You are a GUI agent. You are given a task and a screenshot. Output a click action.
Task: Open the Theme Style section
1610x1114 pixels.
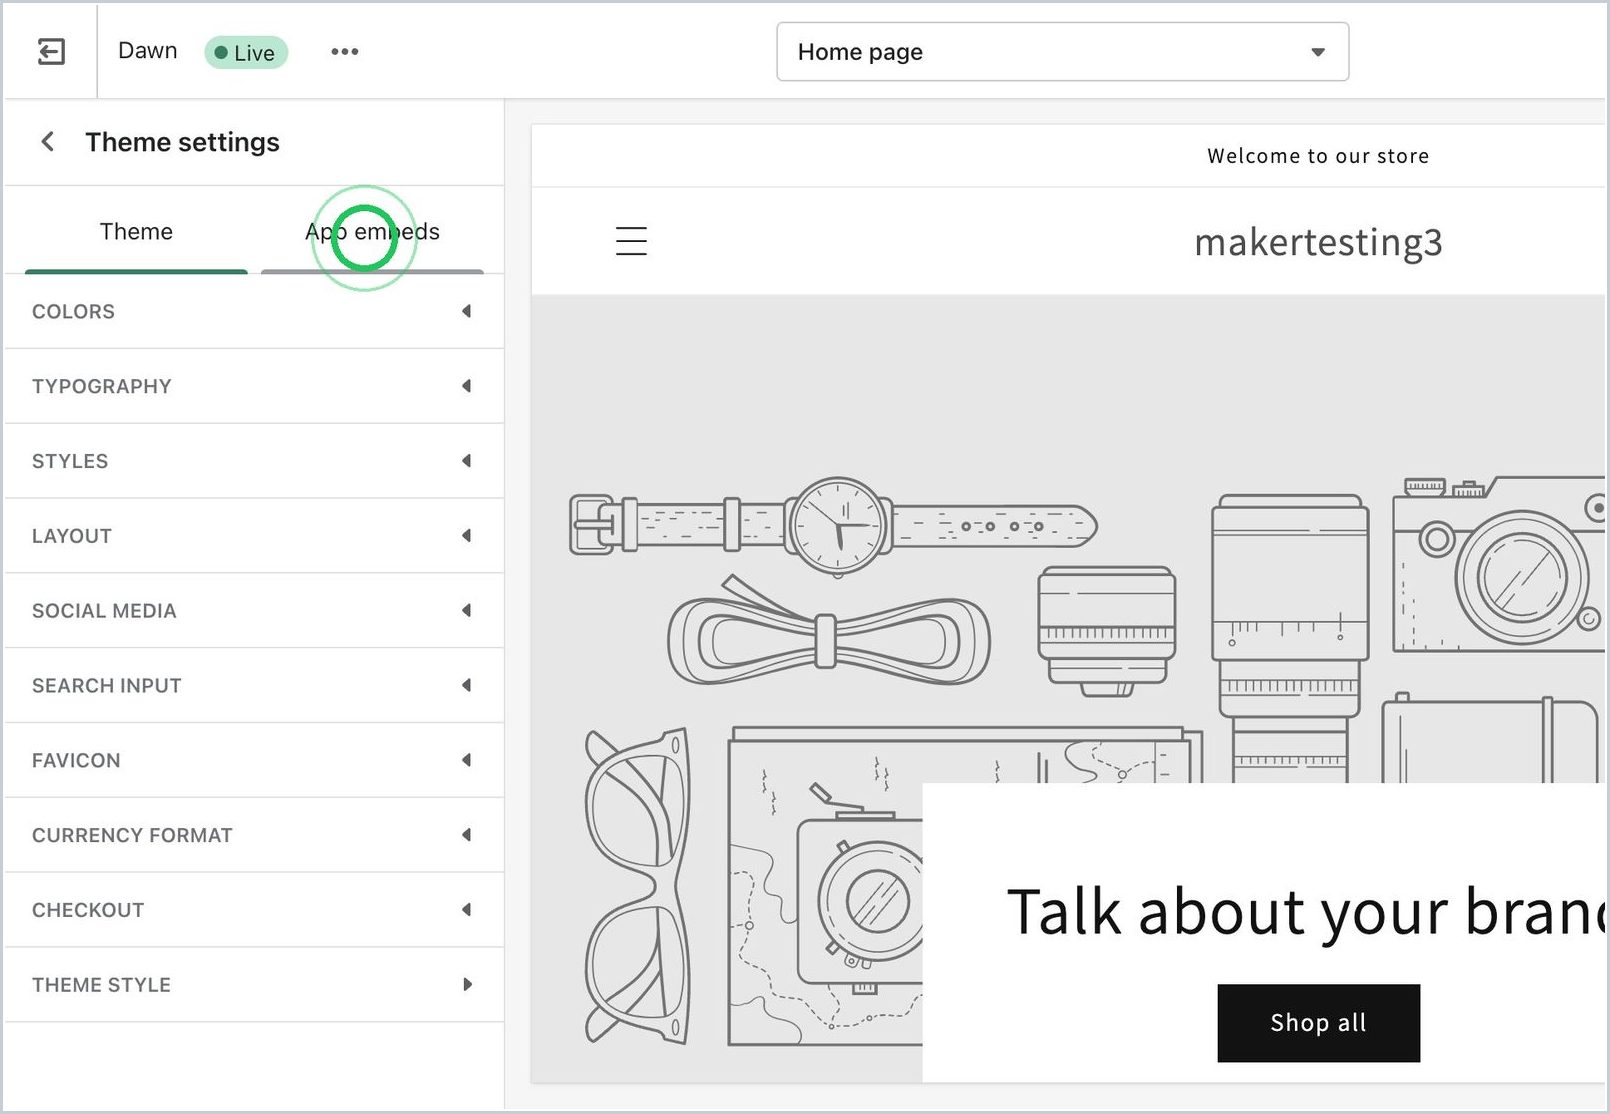pos(254,985)
